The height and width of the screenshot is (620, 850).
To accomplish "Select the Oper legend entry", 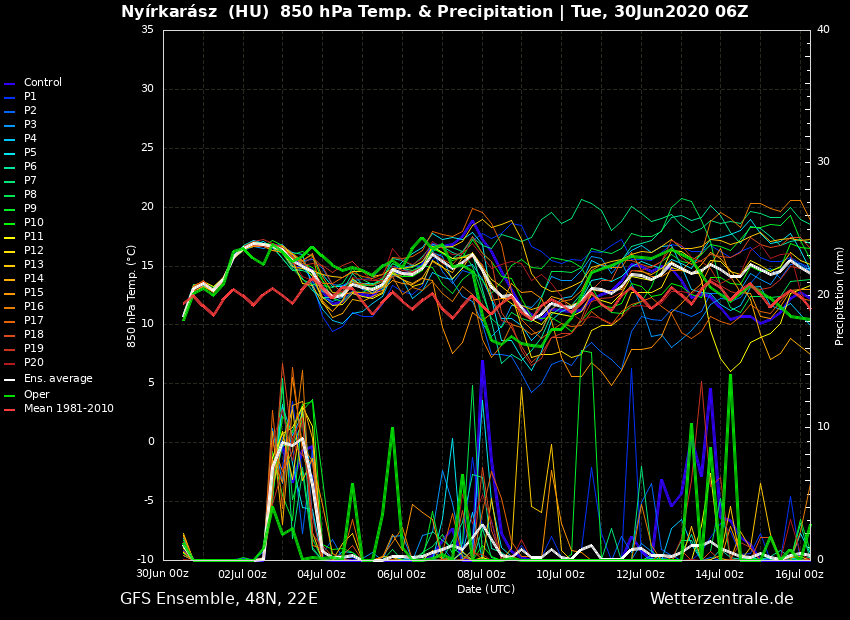I will [36, 395].
